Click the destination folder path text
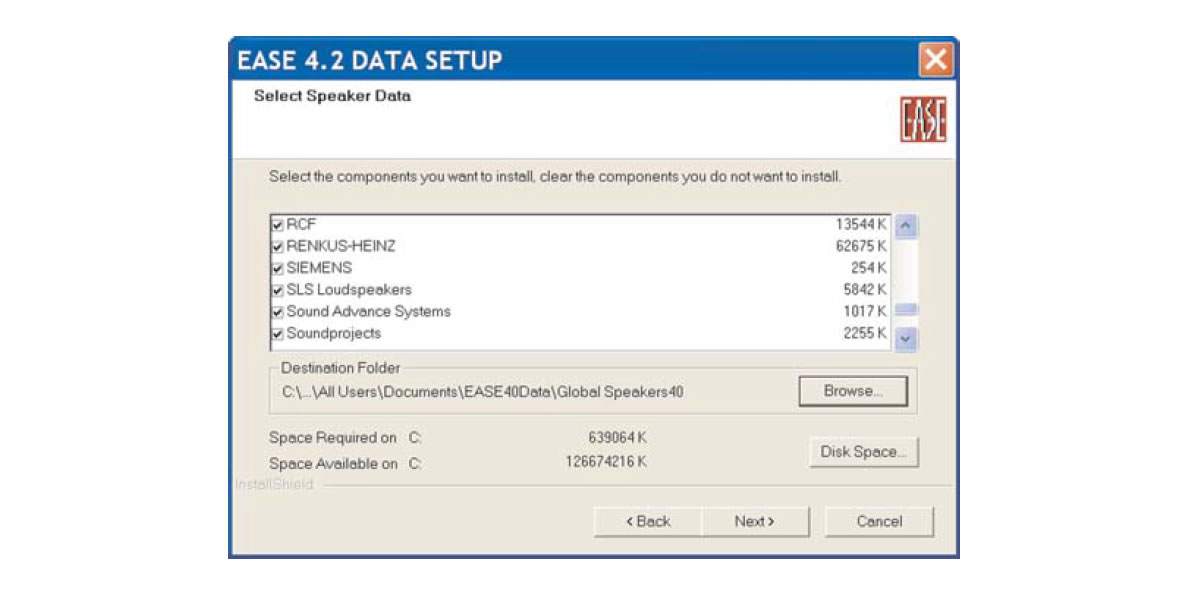 483,392
